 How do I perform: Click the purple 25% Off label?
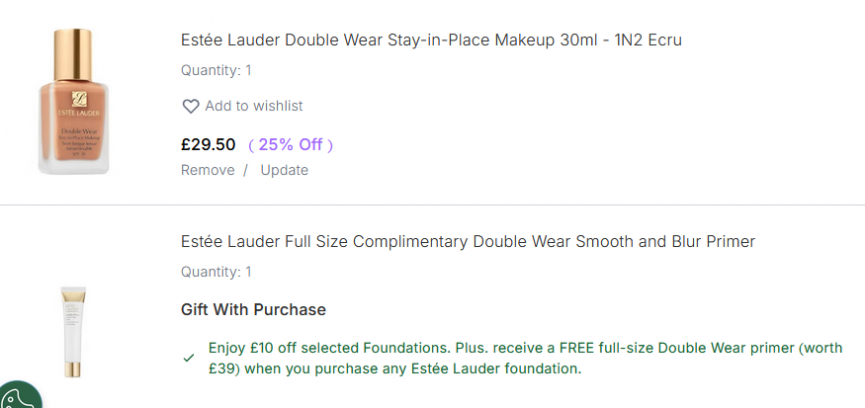290,144
